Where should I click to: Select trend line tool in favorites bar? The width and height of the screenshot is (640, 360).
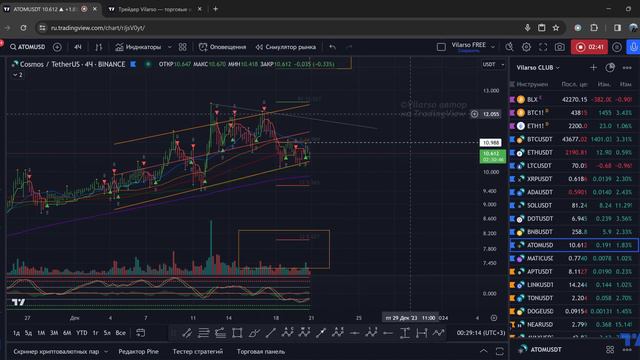(270, 333)
